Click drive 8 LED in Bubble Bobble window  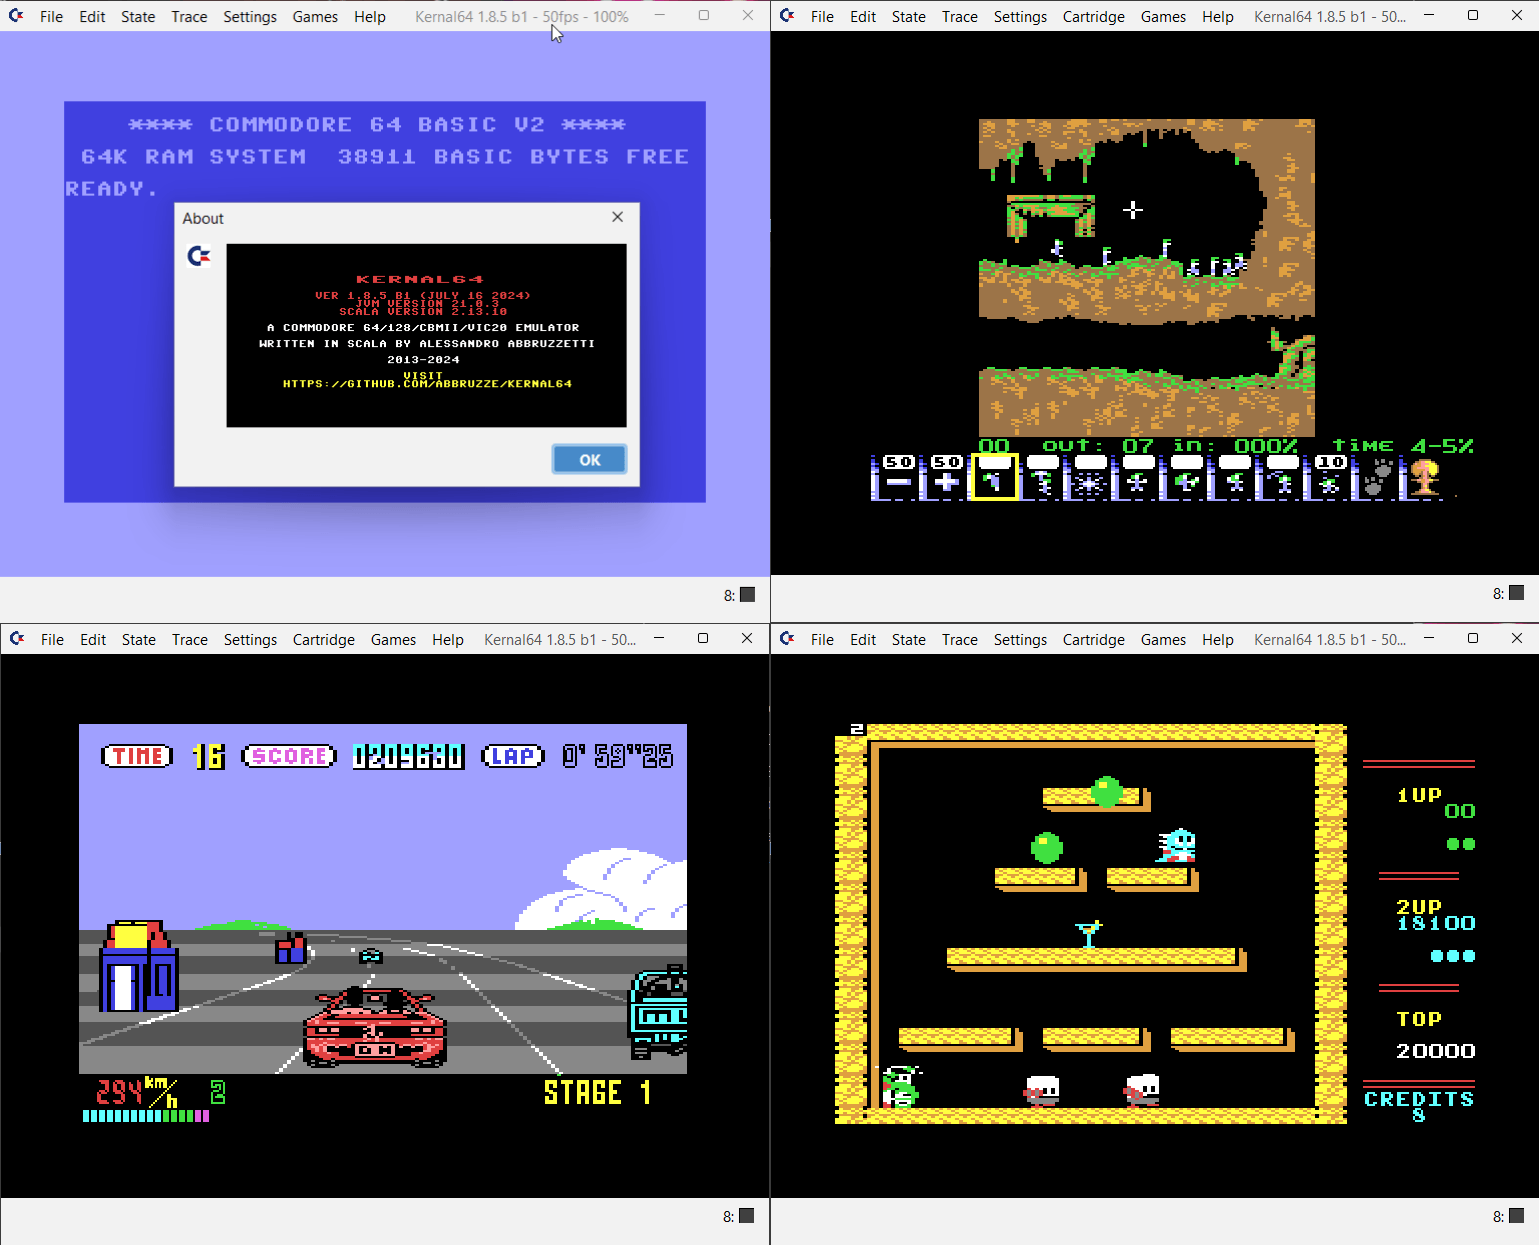tap(1516, 1216)
